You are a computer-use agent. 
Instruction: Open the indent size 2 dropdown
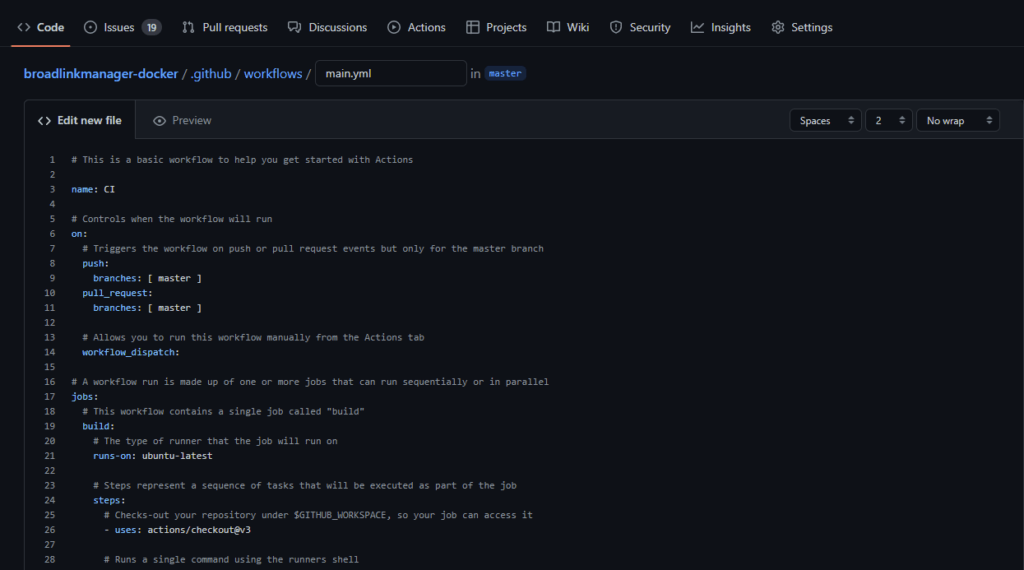(x=888, y=120)
